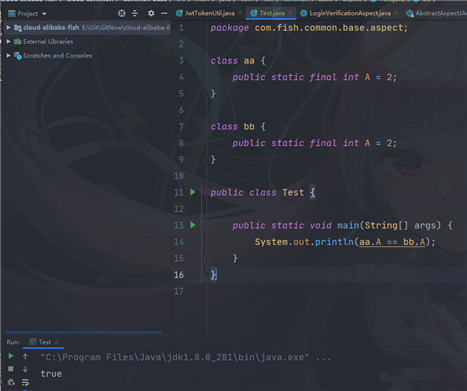Click the class name bb on line 7
Screen dimensions: 467x391
click(x=249, y=127)
